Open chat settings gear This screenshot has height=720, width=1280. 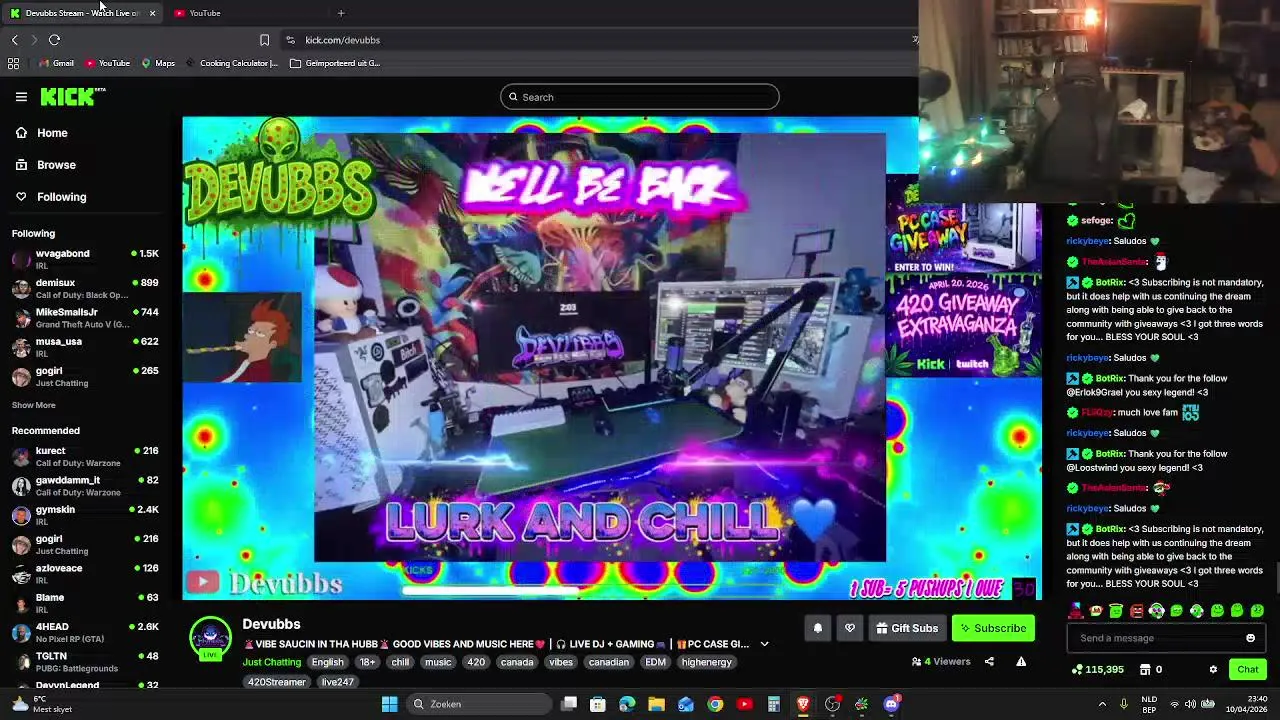1213,670
